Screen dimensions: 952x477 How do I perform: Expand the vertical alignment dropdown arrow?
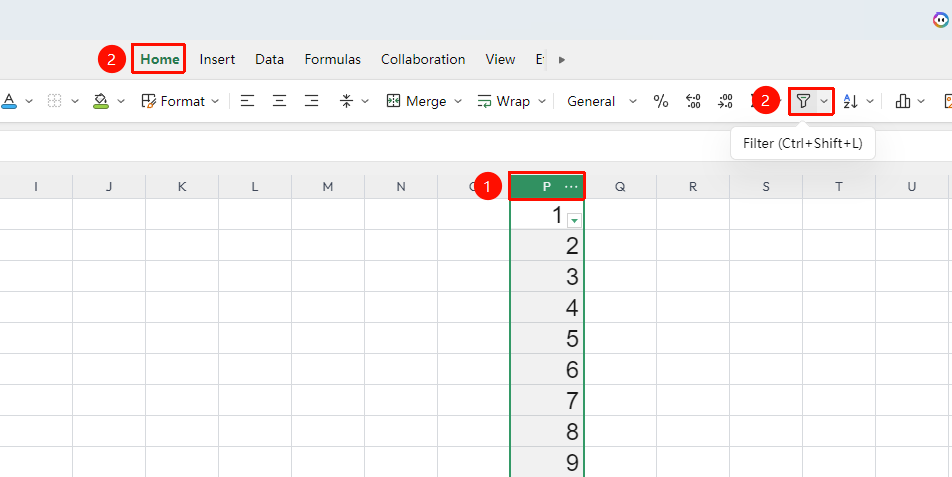(x=365, y=101)
